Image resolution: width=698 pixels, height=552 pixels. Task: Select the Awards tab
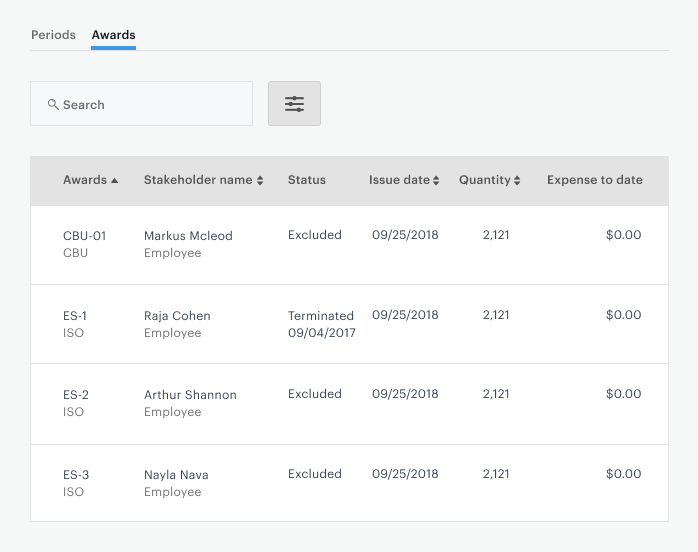(114, 35)
